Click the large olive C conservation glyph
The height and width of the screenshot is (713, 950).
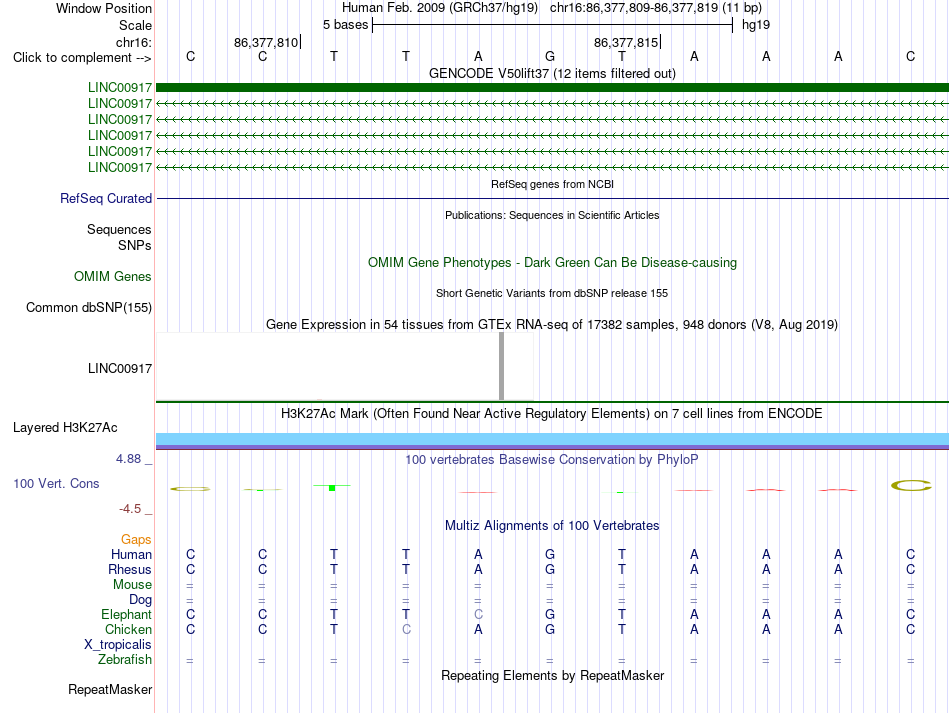point(911,485)
